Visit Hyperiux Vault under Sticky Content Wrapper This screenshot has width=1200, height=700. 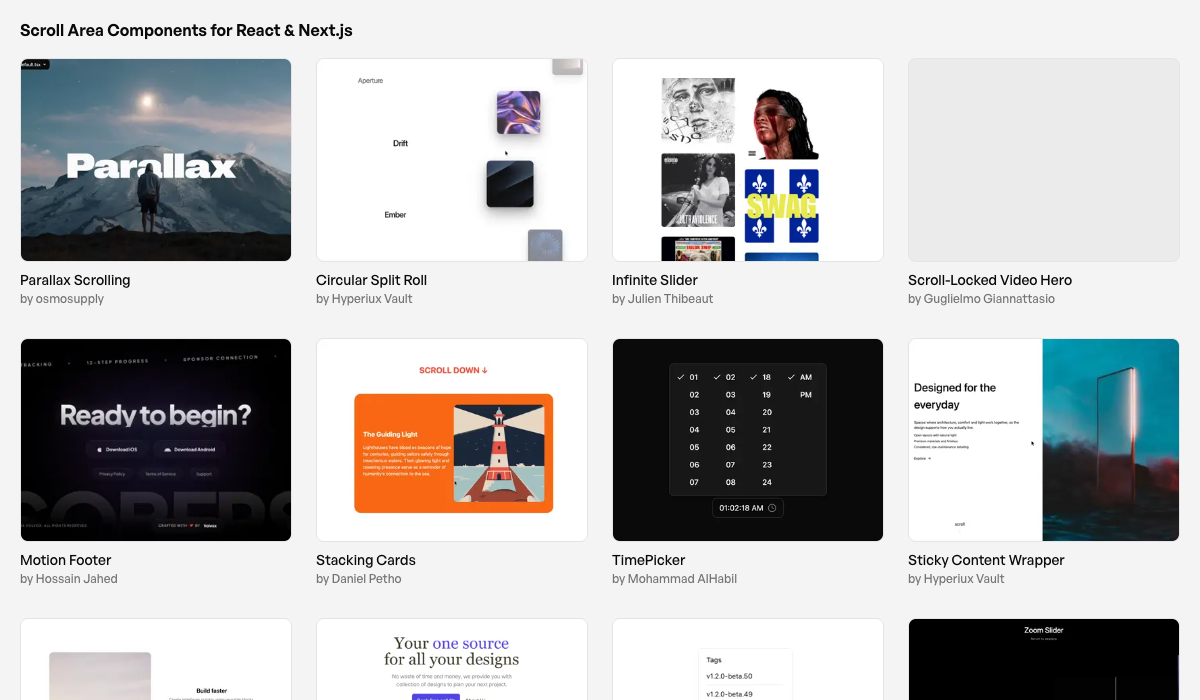[965, 579]
